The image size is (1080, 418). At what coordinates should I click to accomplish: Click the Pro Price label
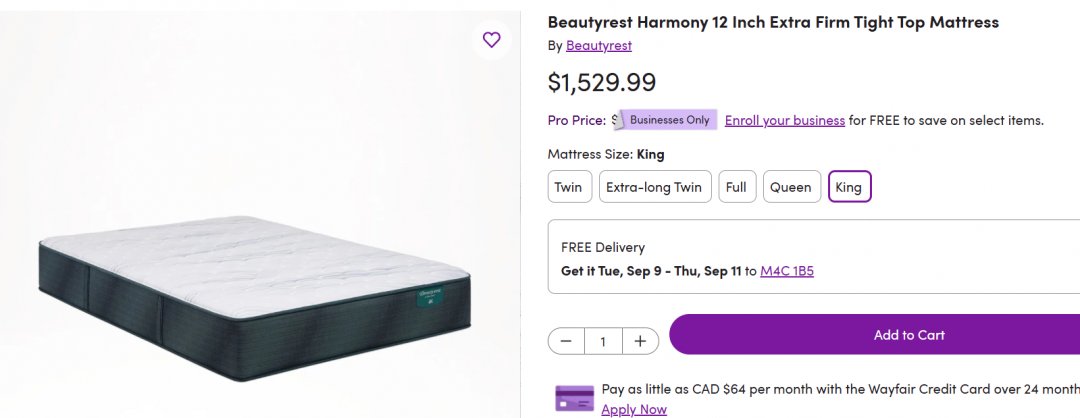576,120
